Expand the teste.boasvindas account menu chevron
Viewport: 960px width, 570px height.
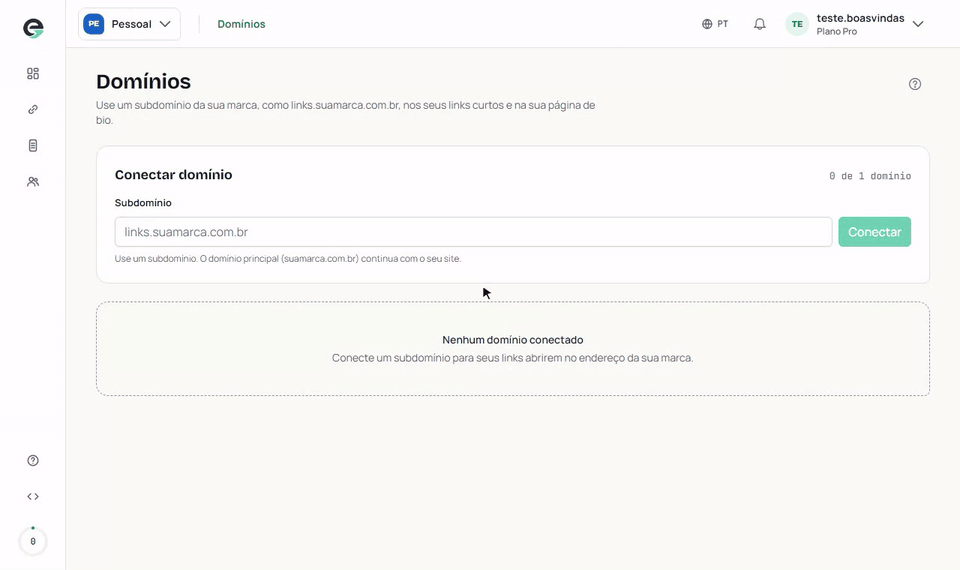click(x=918, y=24)
